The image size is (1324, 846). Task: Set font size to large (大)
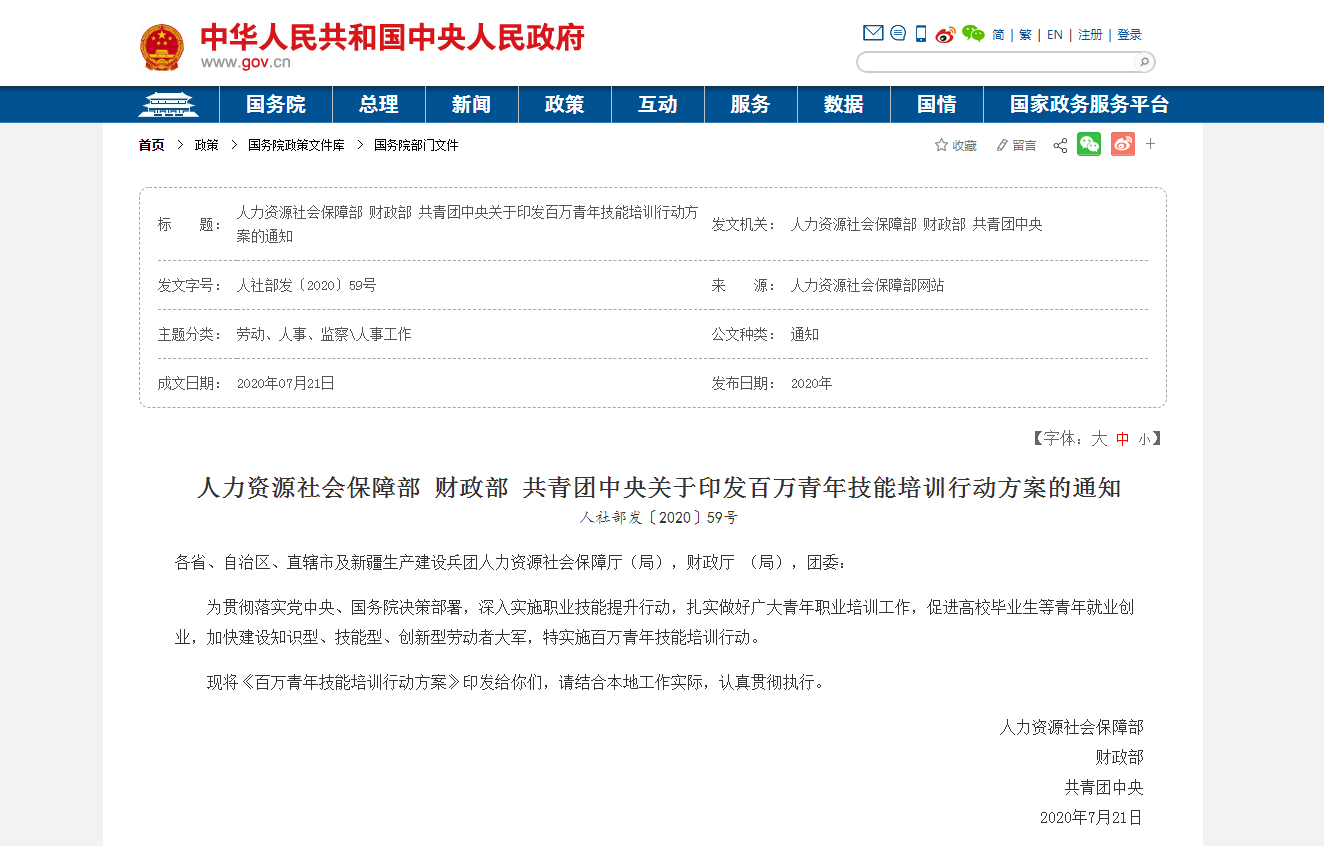tap(1099, 438)
